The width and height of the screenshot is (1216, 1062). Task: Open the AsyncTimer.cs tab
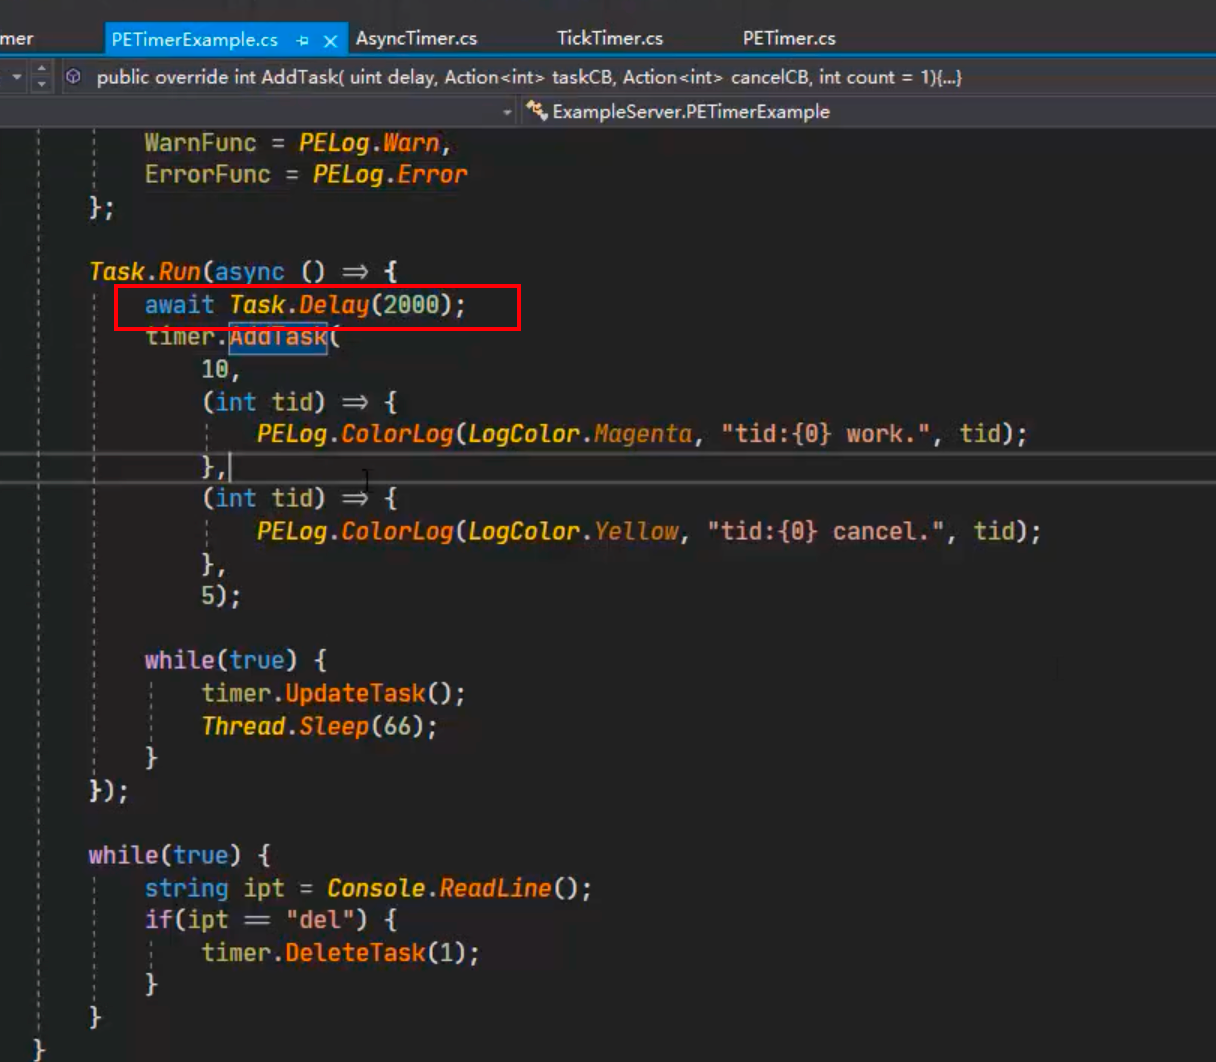pyautogui.click(x=416, y=38)
